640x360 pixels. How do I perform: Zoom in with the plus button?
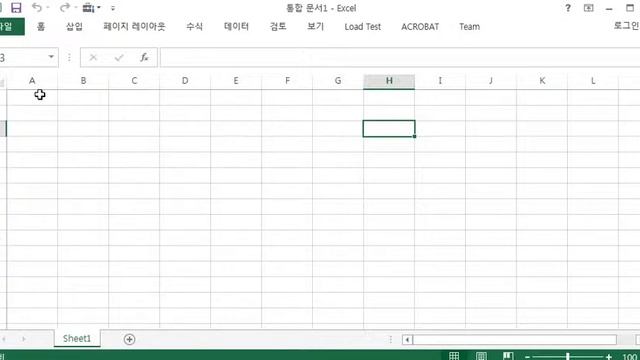pos(609,357)
